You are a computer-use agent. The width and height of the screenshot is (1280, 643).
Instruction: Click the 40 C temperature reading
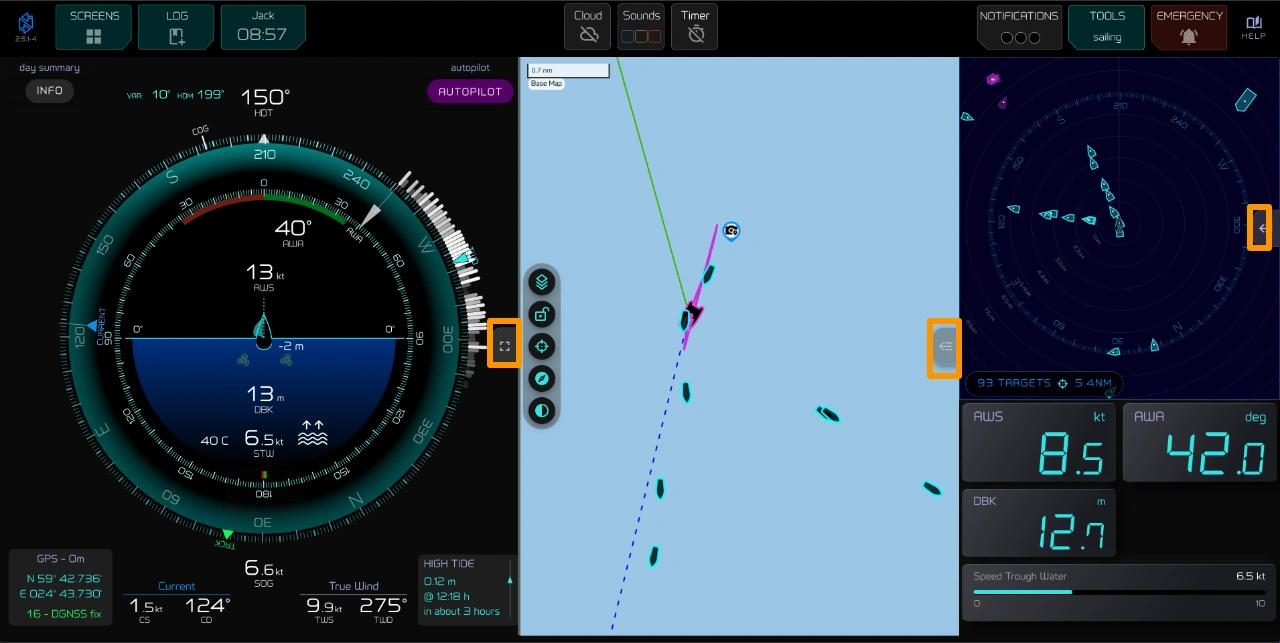coord(214,440)
